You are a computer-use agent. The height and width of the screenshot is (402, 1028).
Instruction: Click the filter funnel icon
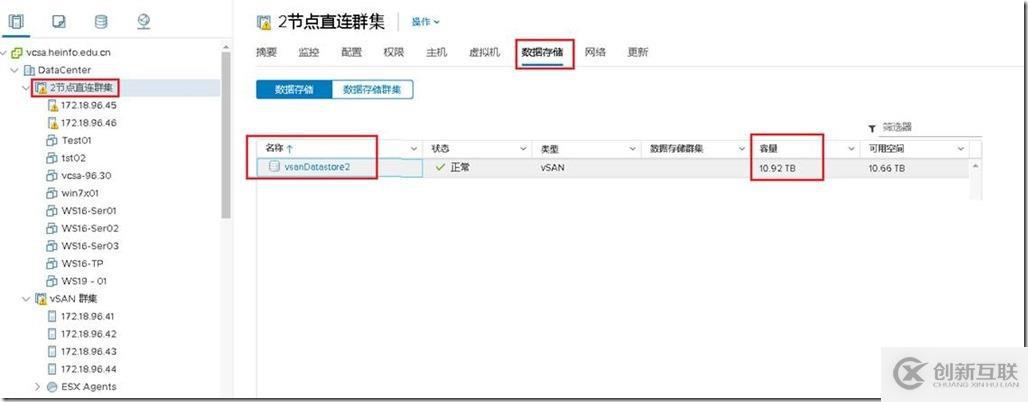(x=872, y=128)
